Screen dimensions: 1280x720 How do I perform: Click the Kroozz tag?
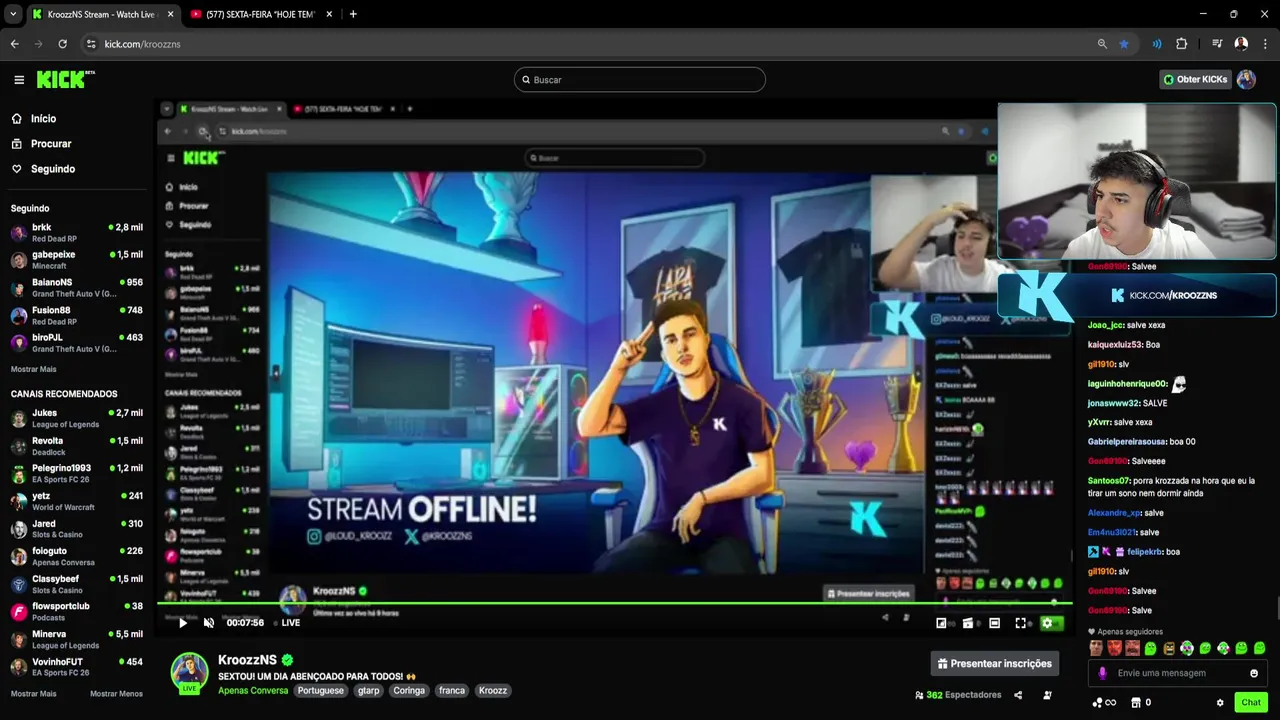[x=493, y=690]
